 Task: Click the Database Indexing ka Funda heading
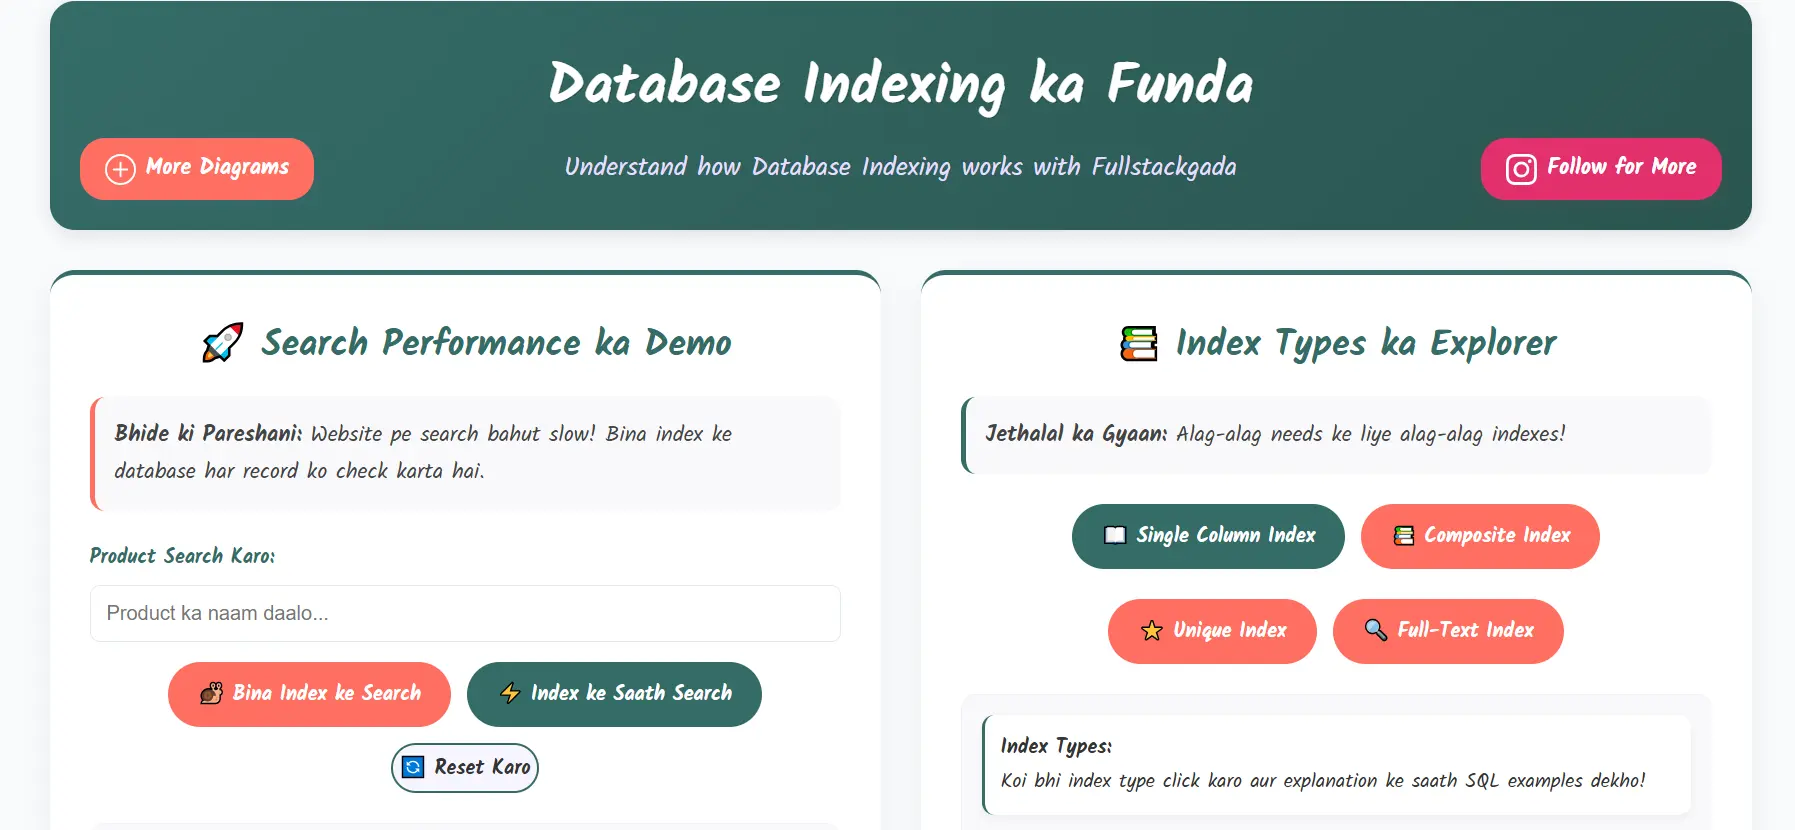pyautogui.click(x=901, y=84)
